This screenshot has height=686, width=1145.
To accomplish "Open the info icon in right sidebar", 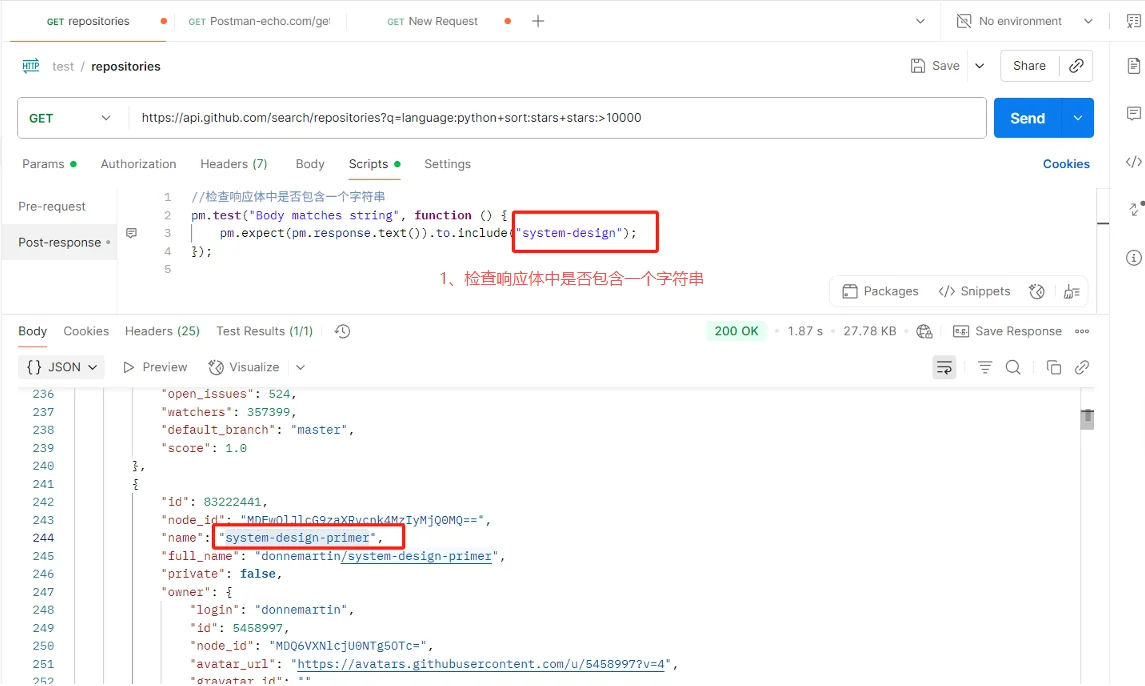I will coord(1133,257).
